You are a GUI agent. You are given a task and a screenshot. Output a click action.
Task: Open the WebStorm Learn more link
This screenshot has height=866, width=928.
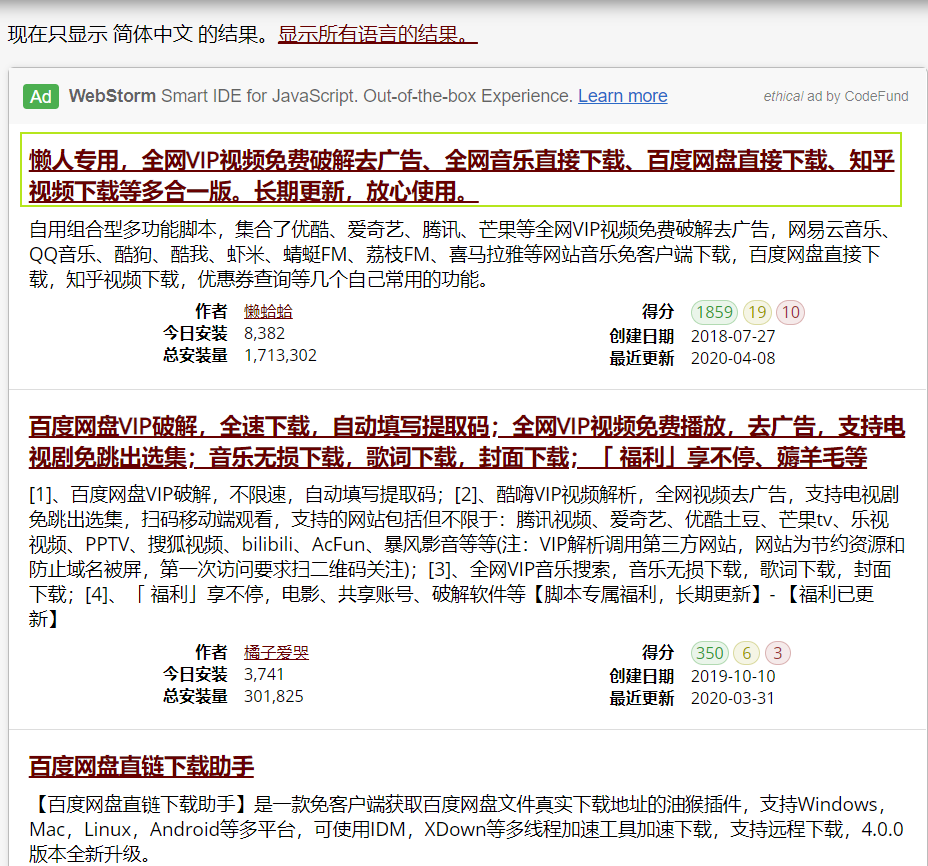[x=623, y=96]
